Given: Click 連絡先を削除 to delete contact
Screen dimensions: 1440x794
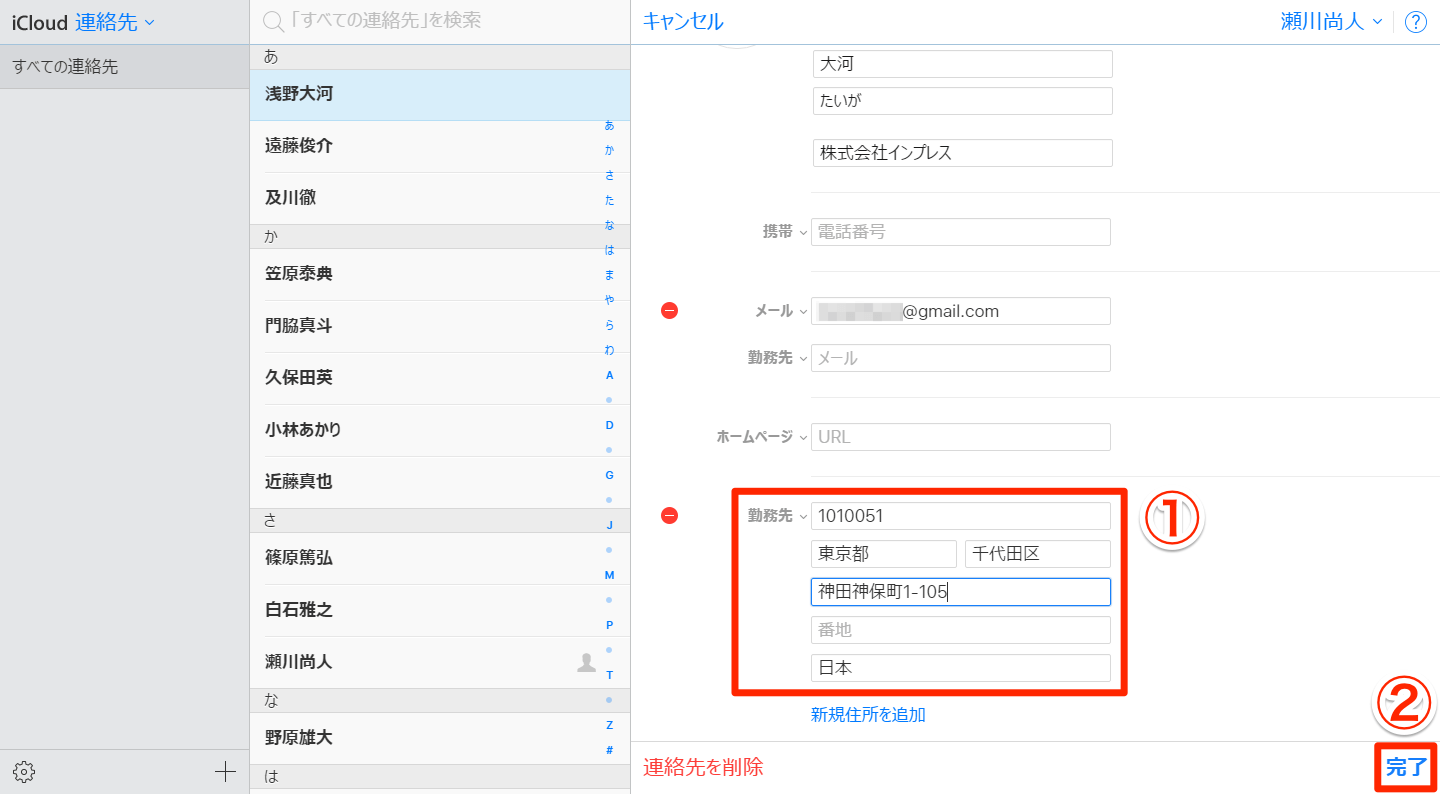Looking at the screenshot, I should click(x=703, y=767).
